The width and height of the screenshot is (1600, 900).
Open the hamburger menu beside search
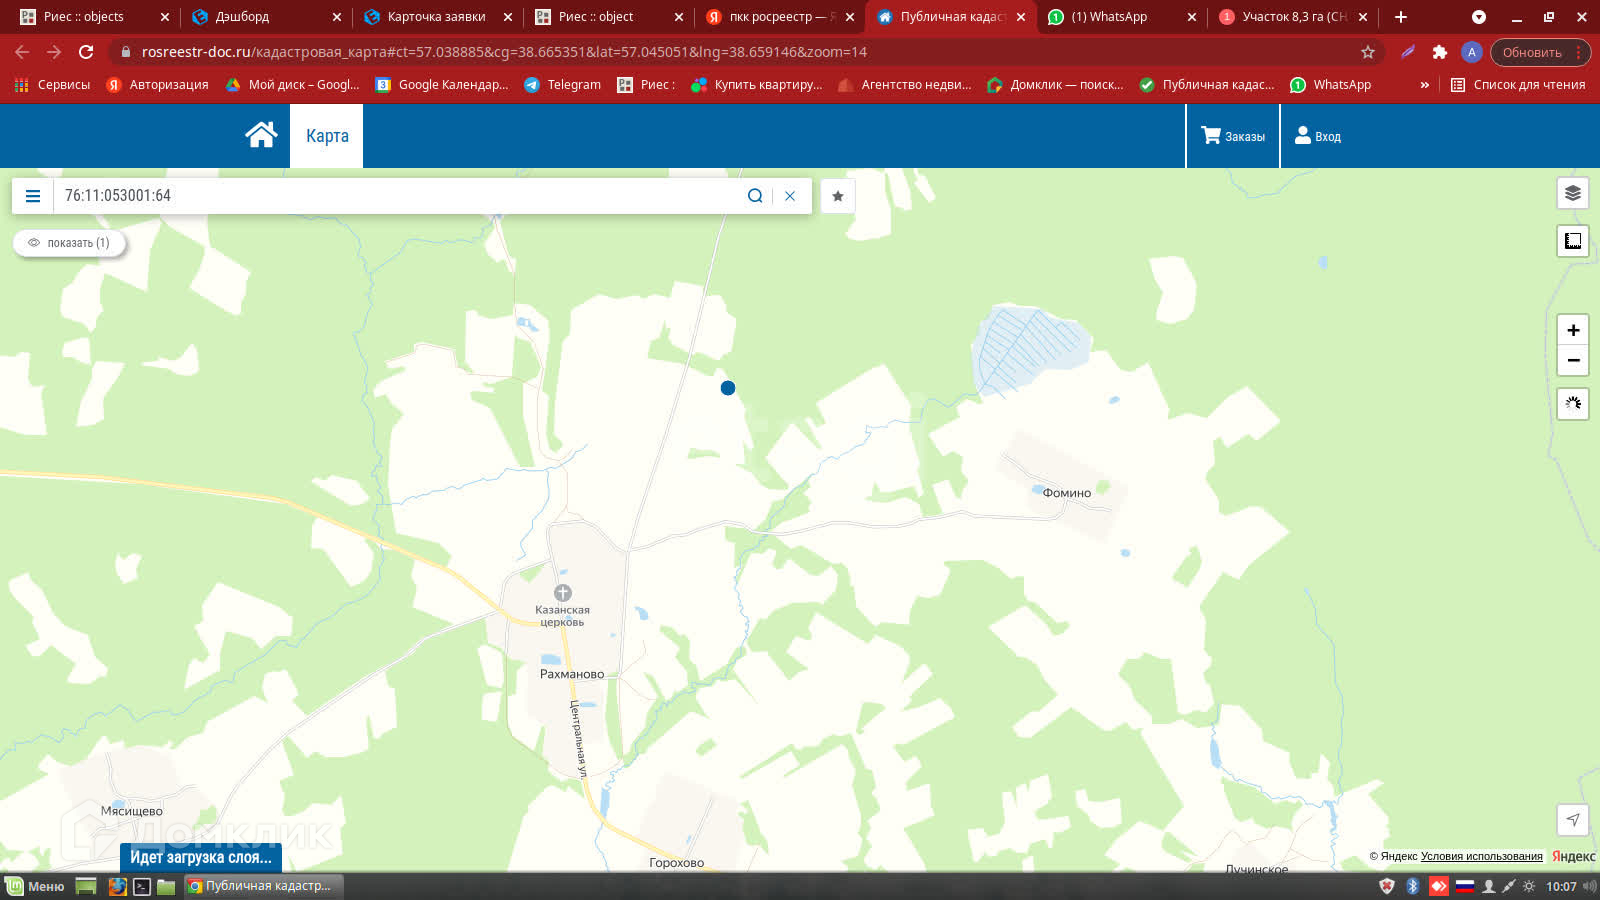(x=33, y=196)
